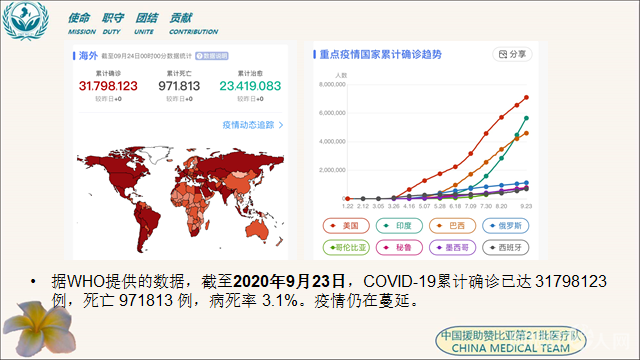Viewport: 640px width, 360px height.
Task: Click the 数据说明 info badge
Action: pyautogui.click(x=212, y=56)
